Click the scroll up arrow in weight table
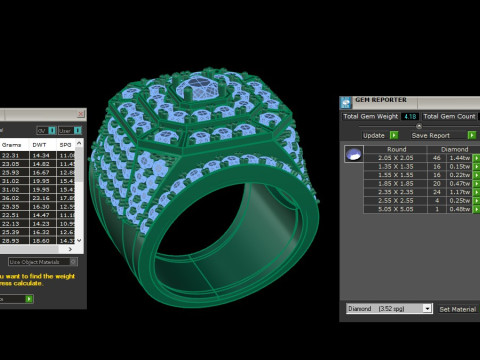 (x=79, y=143)
